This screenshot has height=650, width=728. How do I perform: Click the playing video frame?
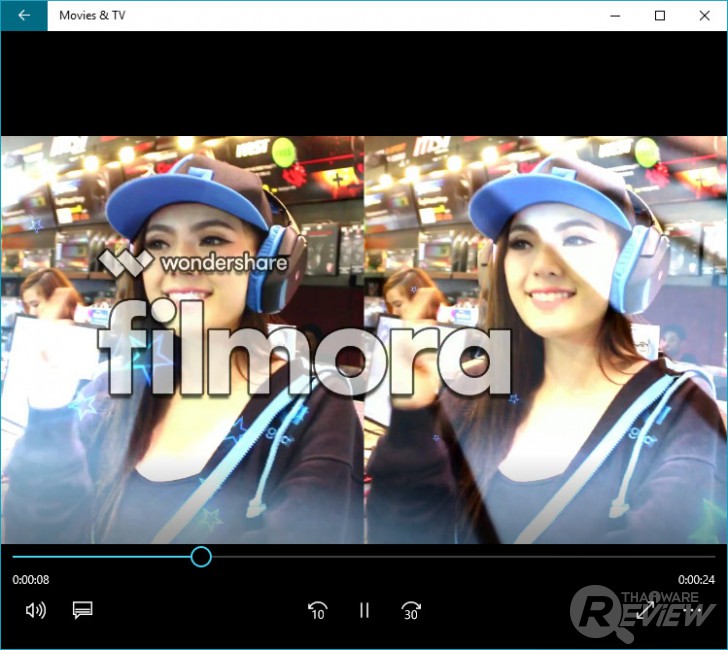[364, 339]
